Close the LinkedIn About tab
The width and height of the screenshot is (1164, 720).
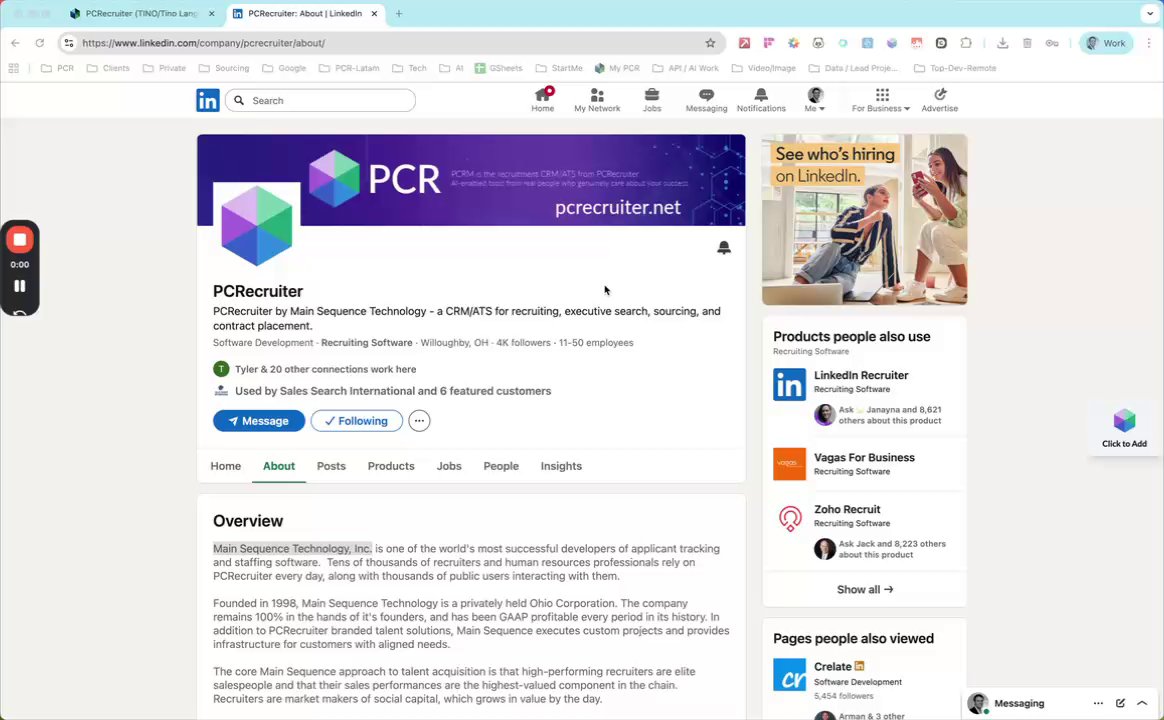(x=374, y=13)
